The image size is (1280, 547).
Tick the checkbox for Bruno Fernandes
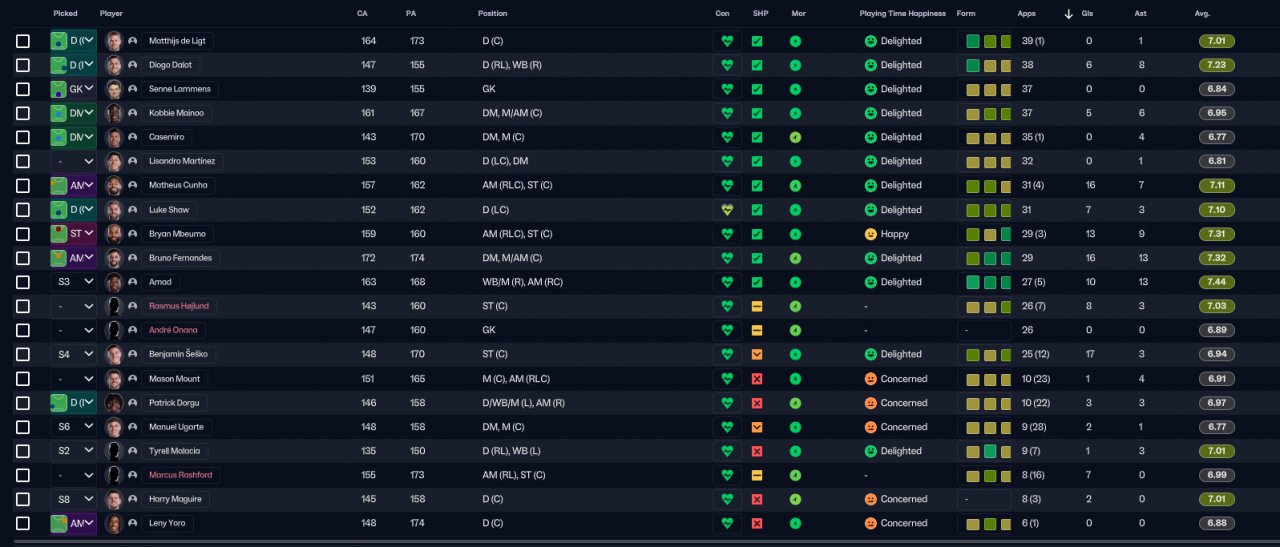pyautogui.click(x=23, y=258)
